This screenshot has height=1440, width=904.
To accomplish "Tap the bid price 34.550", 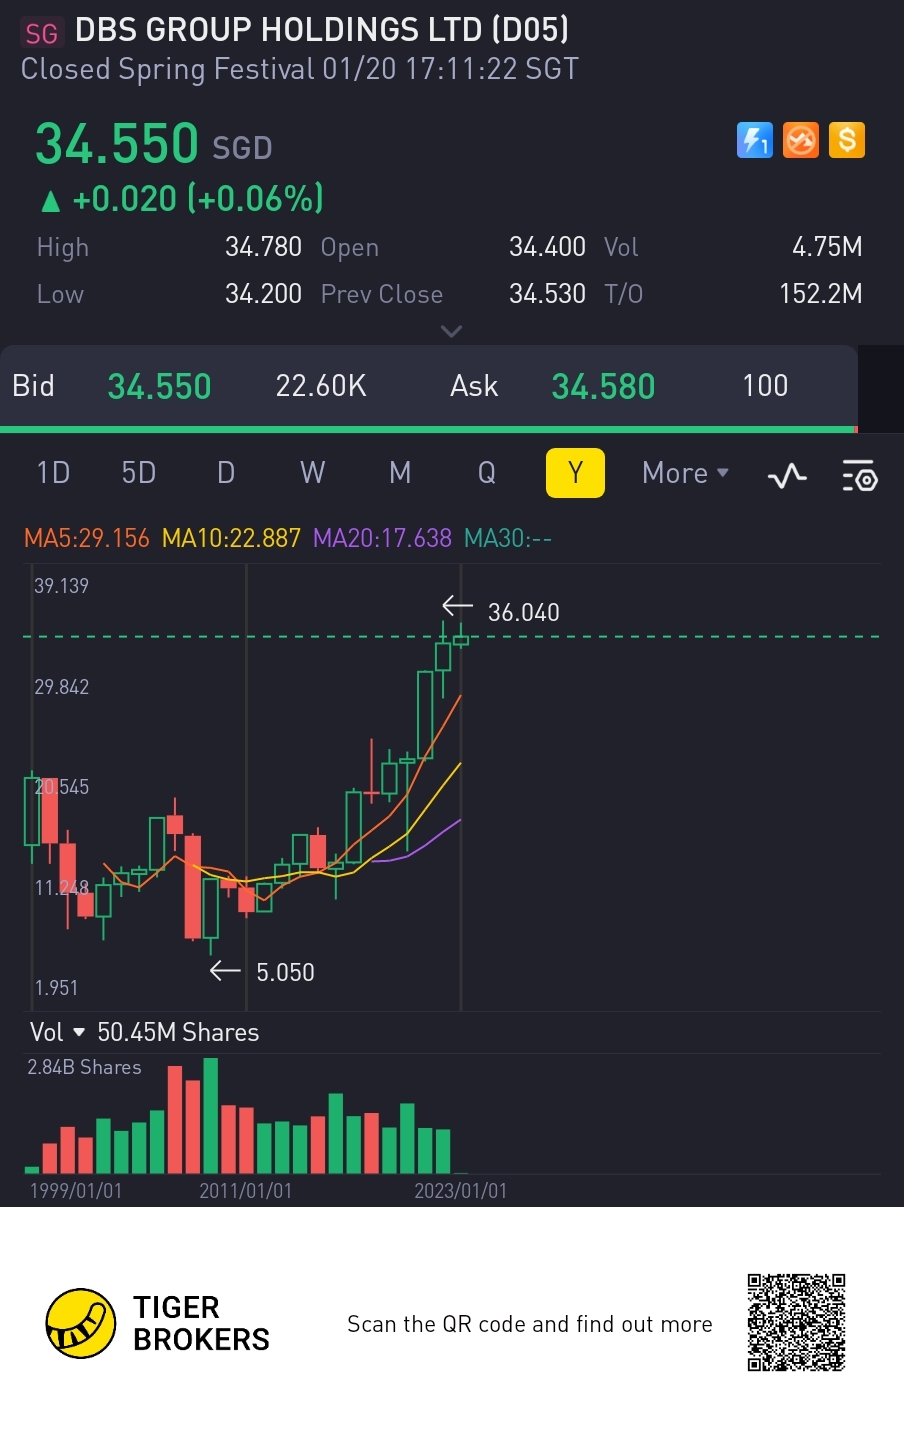I will pos(159,386).
